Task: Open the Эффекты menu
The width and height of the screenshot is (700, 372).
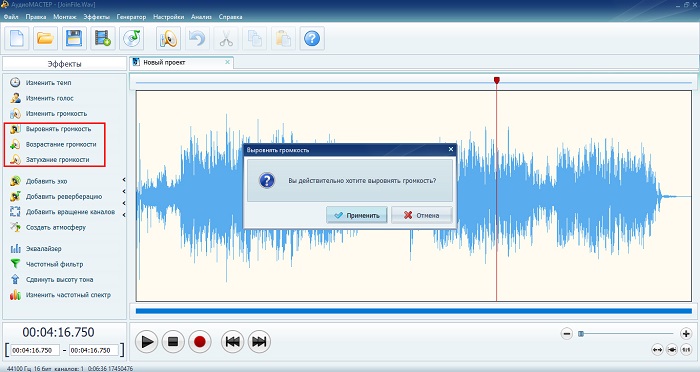Action: coord(96,17)
